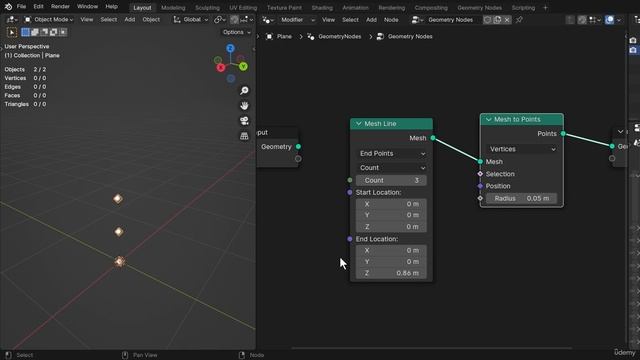
Task: Open the 3D viewport editor type dropdown
Action: coord(12,20)
